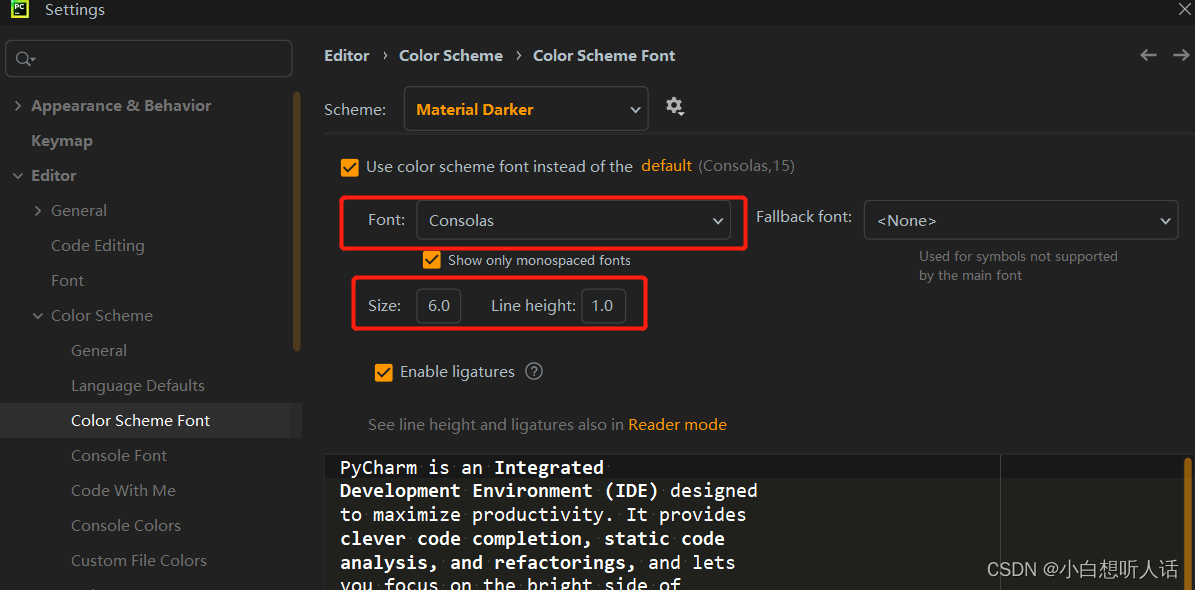Click the ligatures help question mark icon
Screen dimensions: 1195x590
534,372
